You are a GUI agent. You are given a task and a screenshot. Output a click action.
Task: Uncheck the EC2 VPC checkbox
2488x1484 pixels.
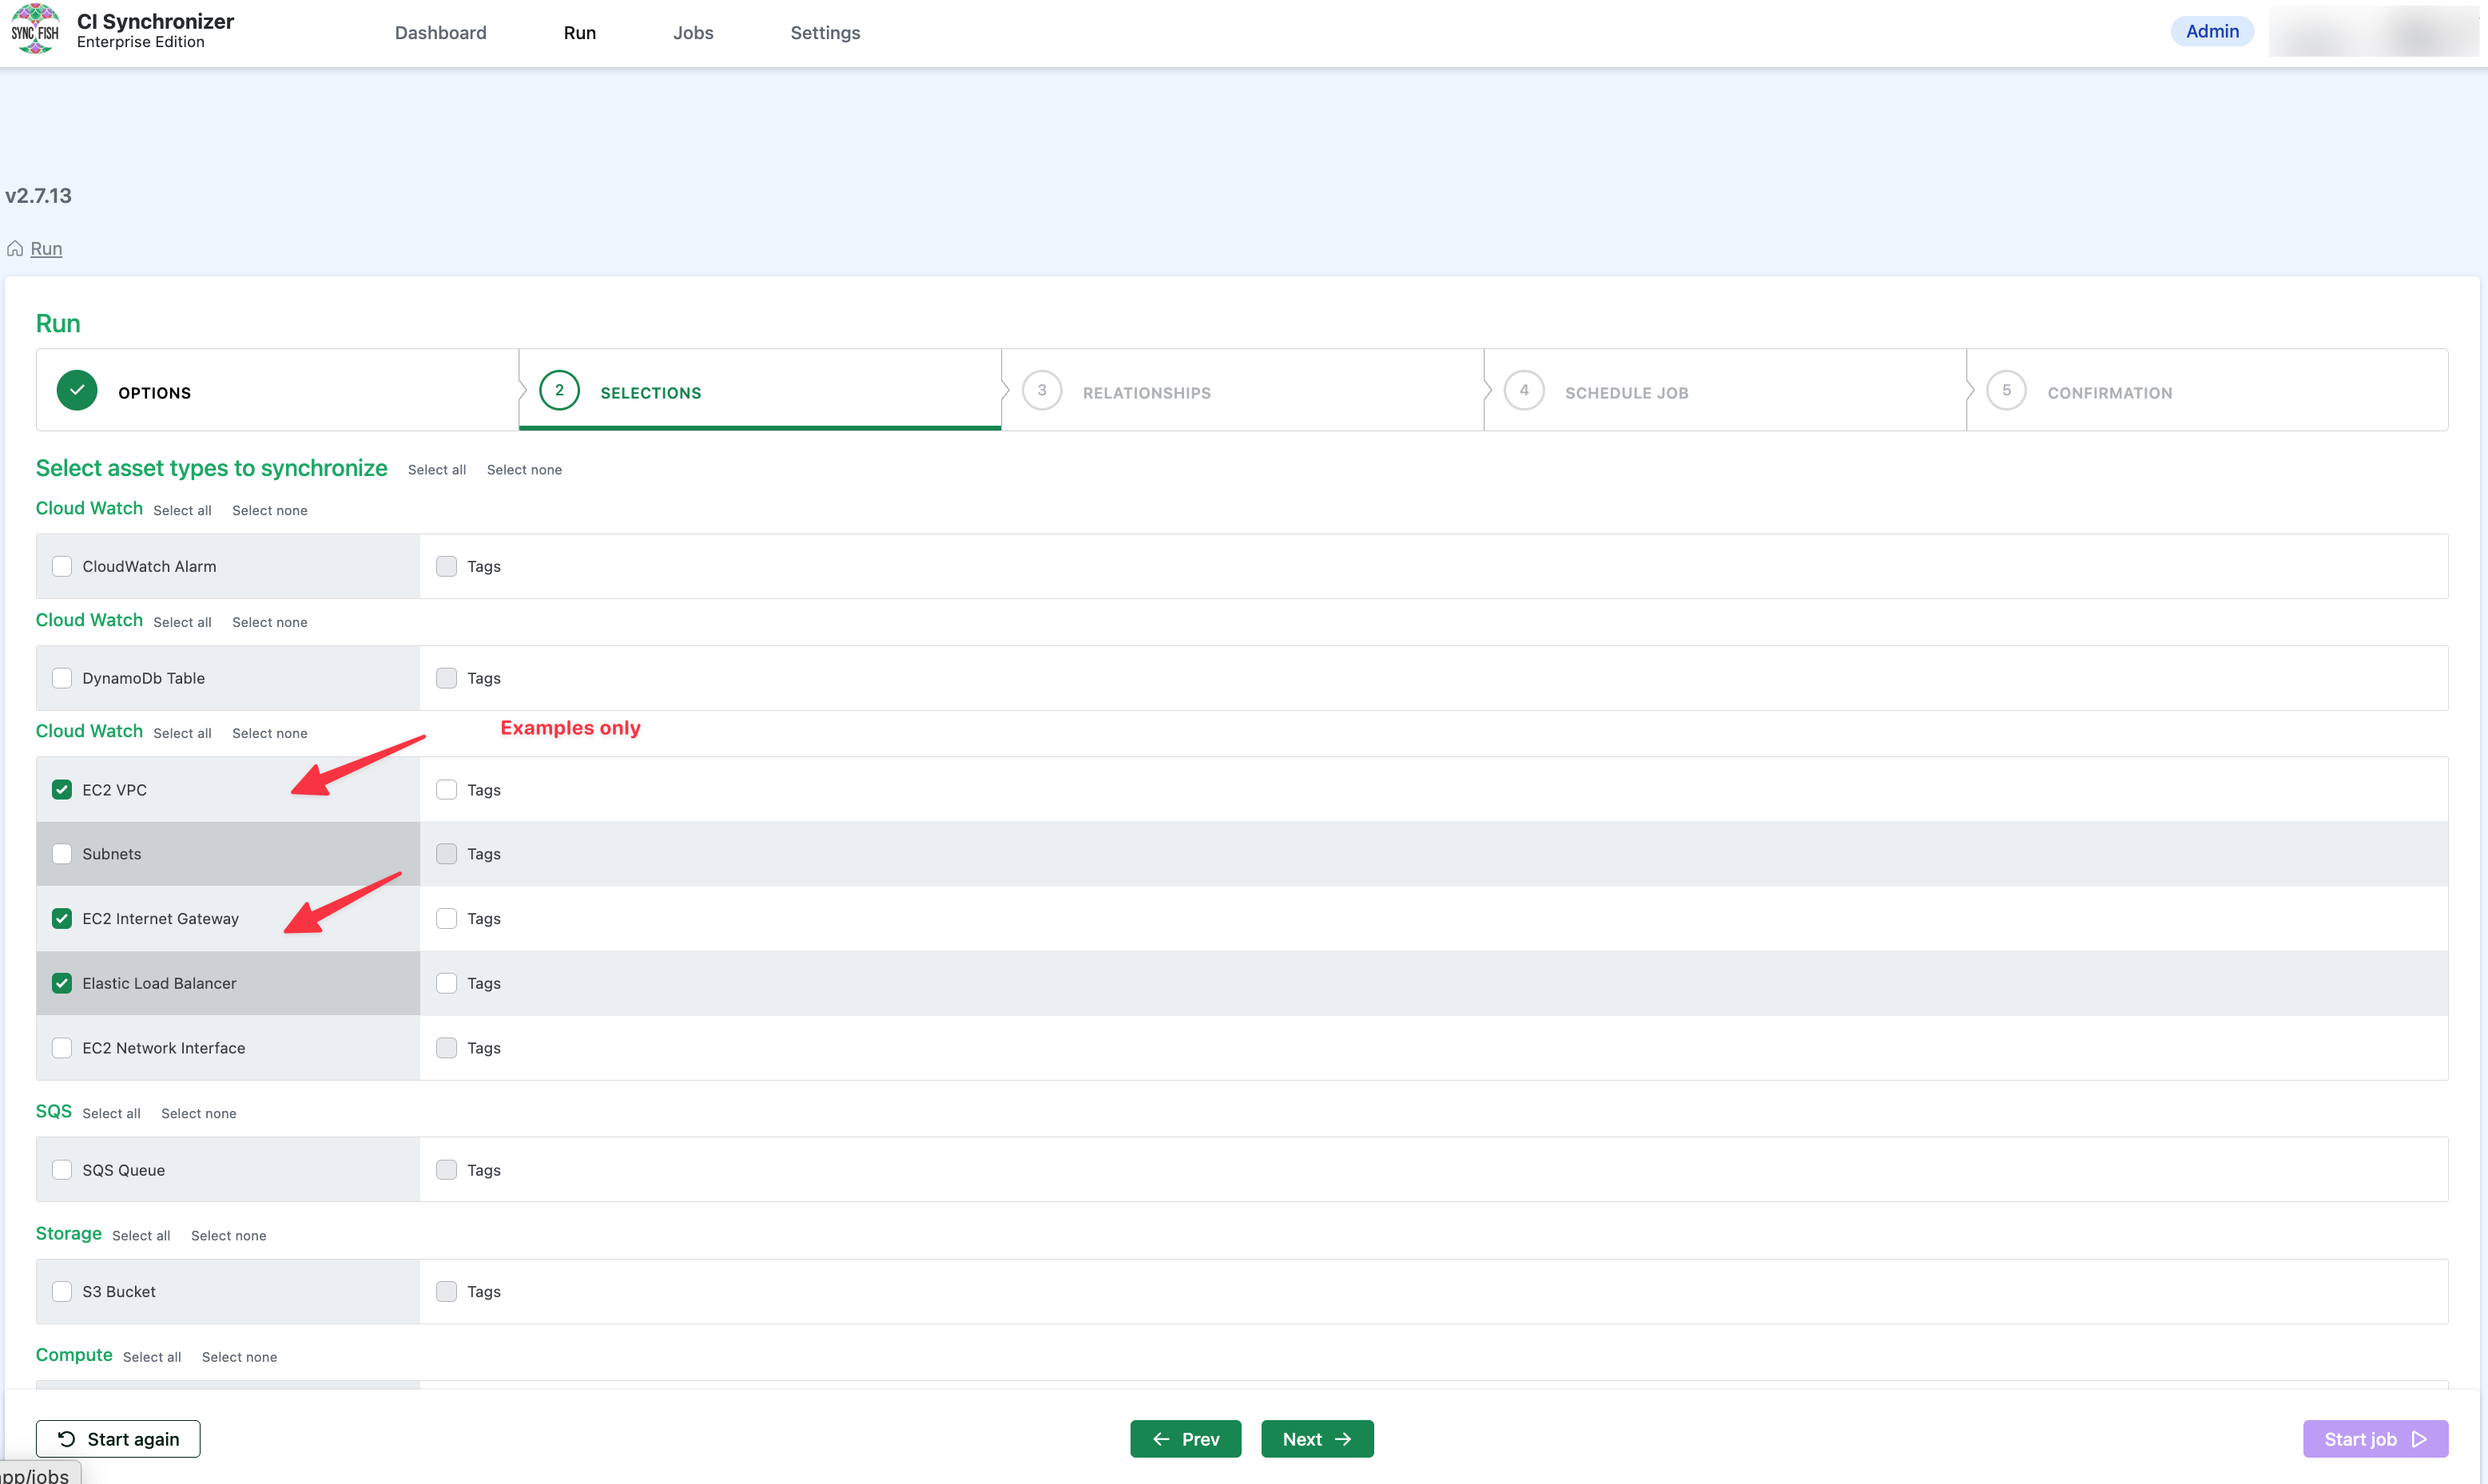pos(62,790)
